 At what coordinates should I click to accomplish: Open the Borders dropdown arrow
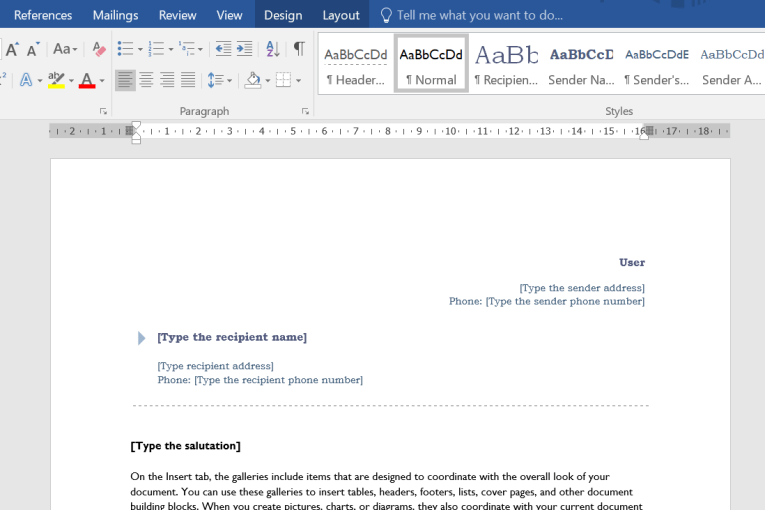298,81
